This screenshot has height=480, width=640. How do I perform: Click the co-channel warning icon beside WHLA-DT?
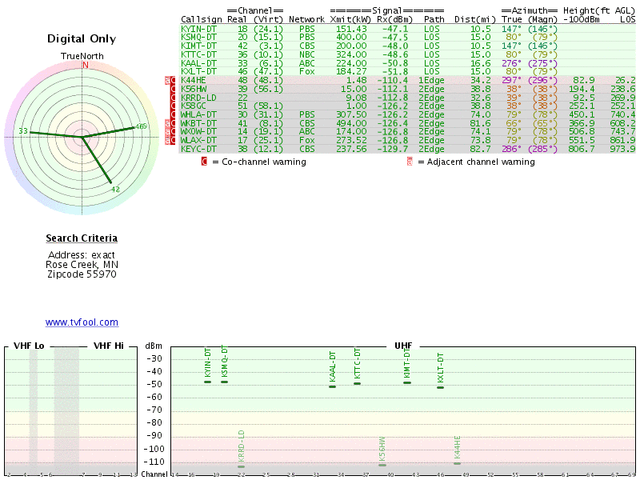pyautogui.click(x=173, y=115)
